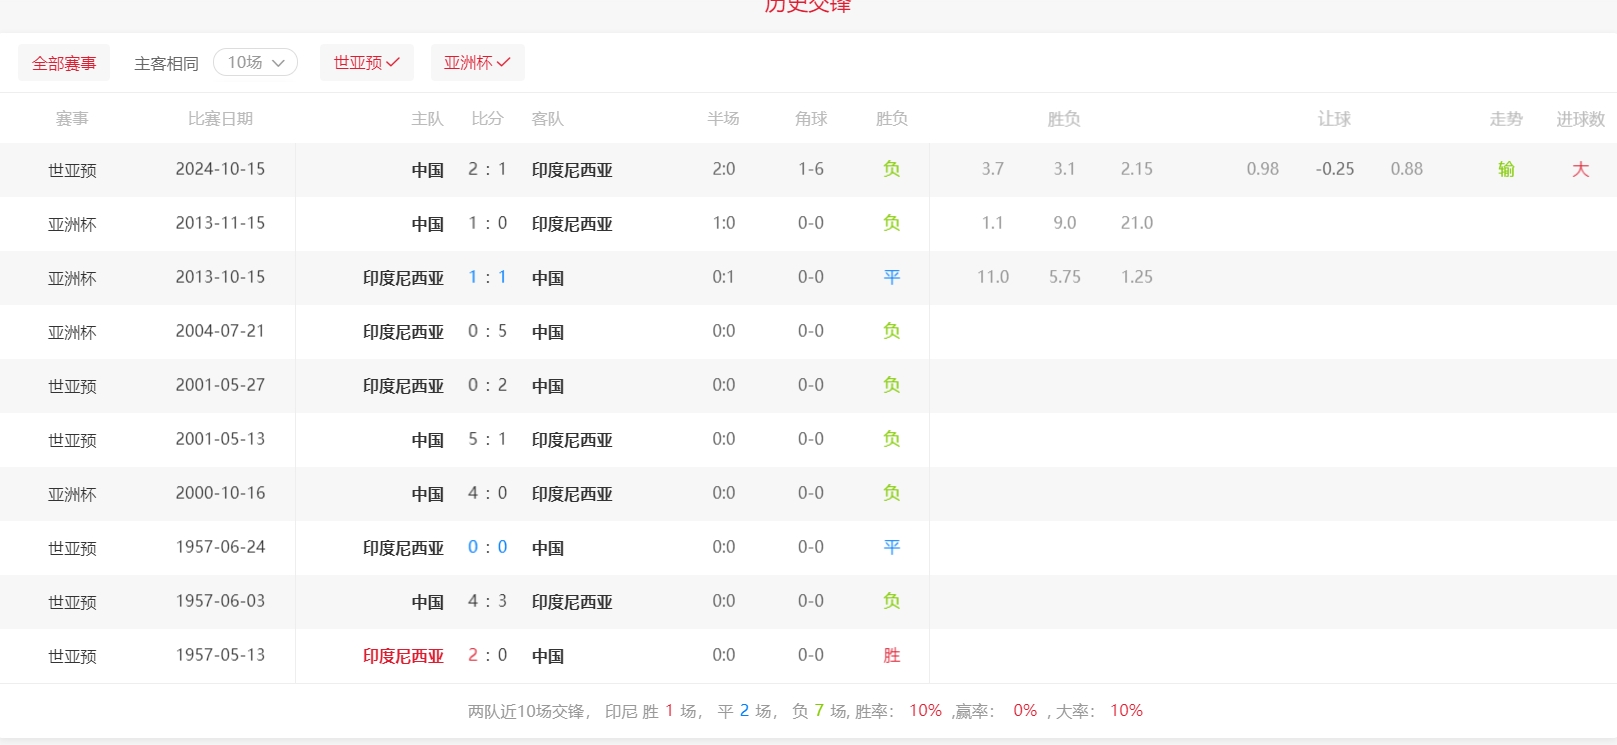
Task: Select the -0.25 handicap value
Action: click(1334, 169)
